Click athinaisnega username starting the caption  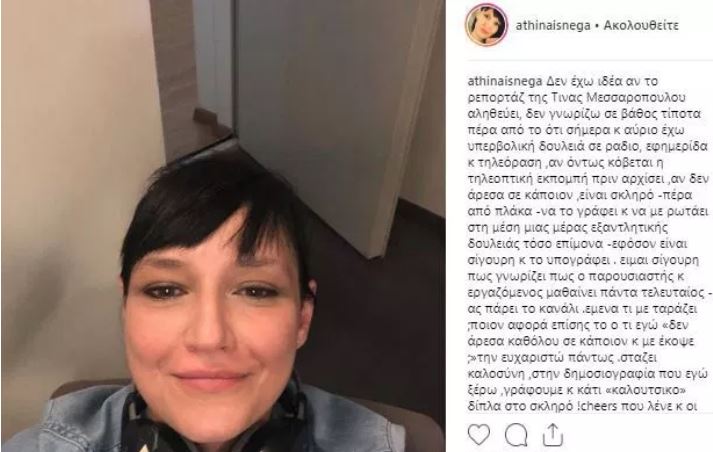(505, 81)
